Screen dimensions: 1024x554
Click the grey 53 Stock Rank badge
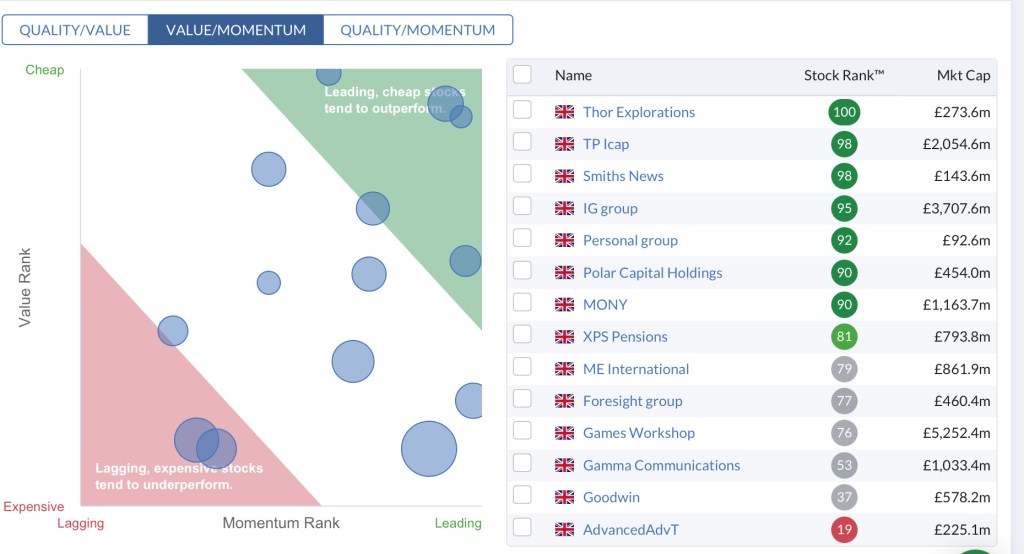click(844, 465)
